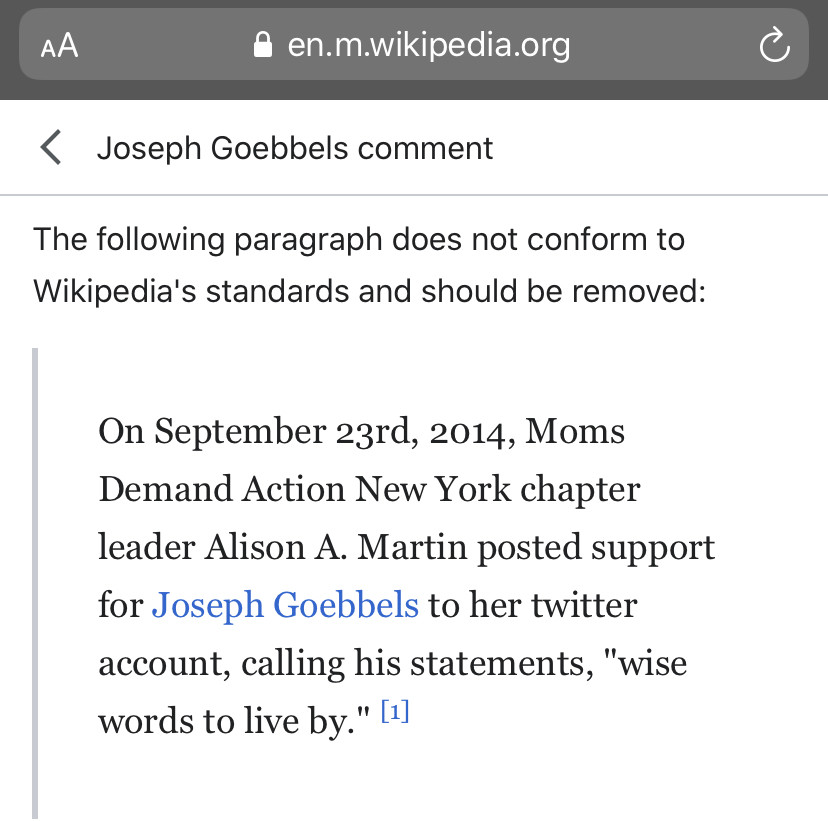Reload the page with the refresh icon
This screenshot has height=821, width=828.
(x=774, y=45)
